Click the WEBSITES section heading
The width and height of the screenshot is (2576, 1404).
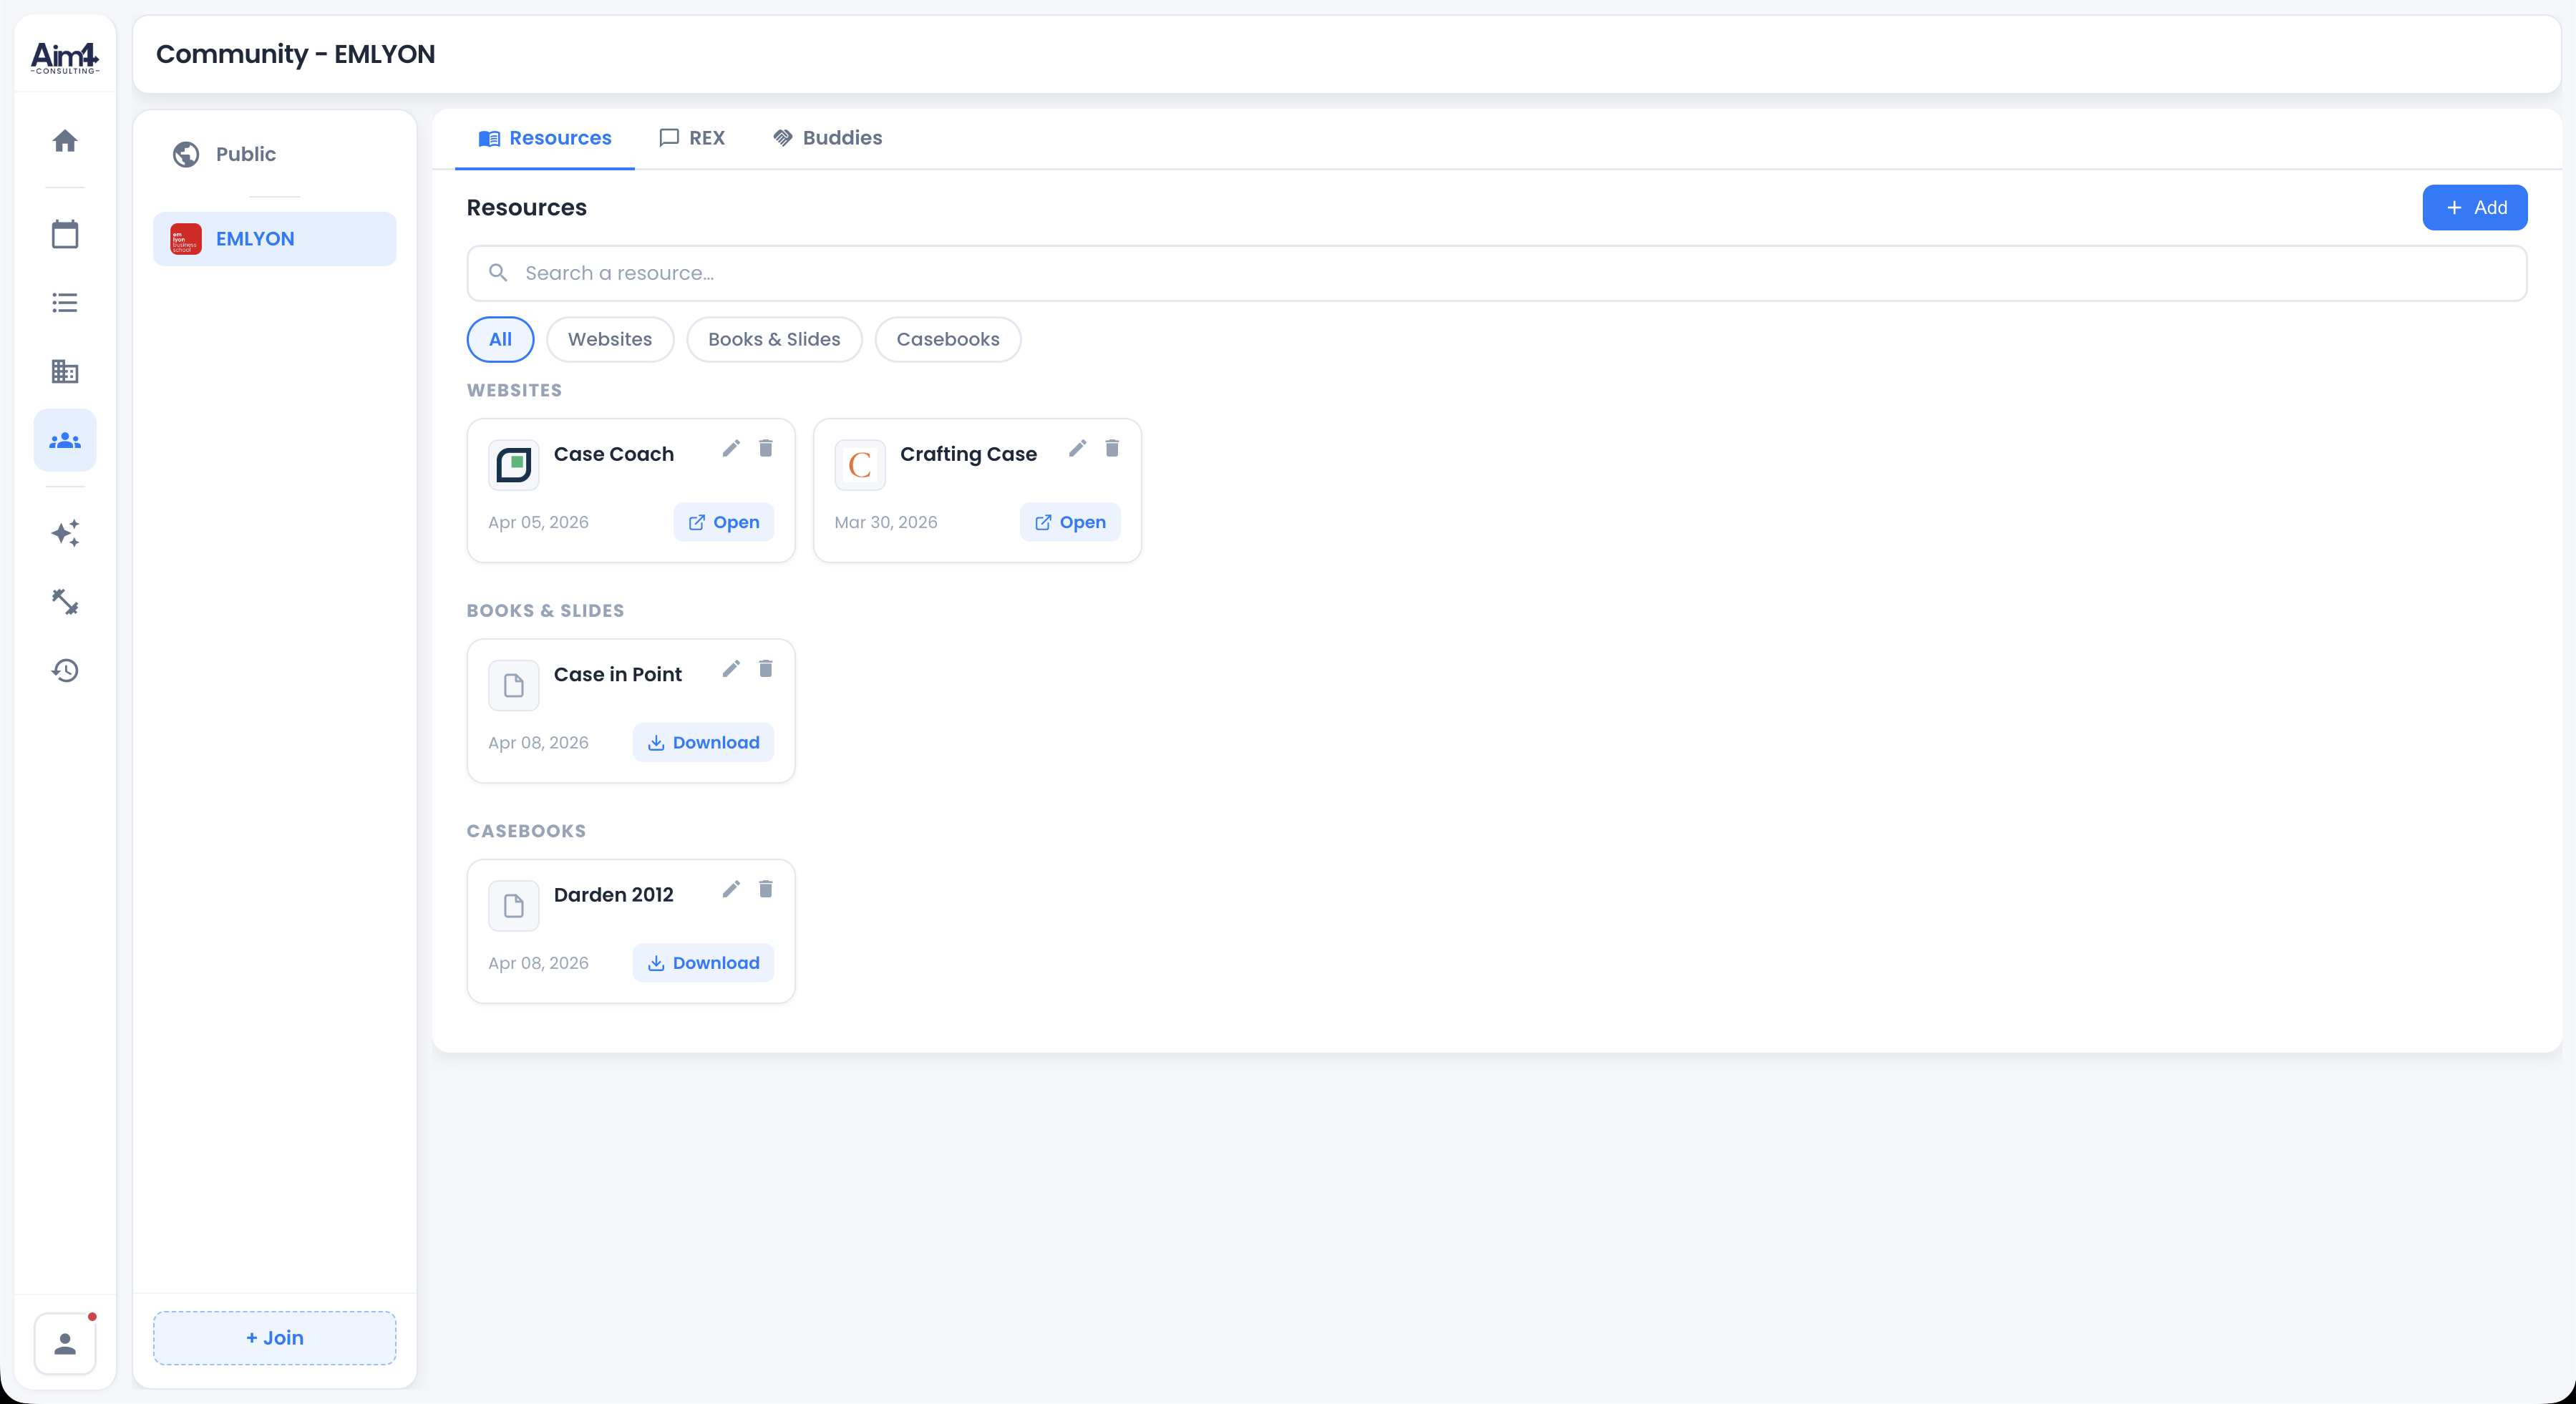tap(514, 391)
